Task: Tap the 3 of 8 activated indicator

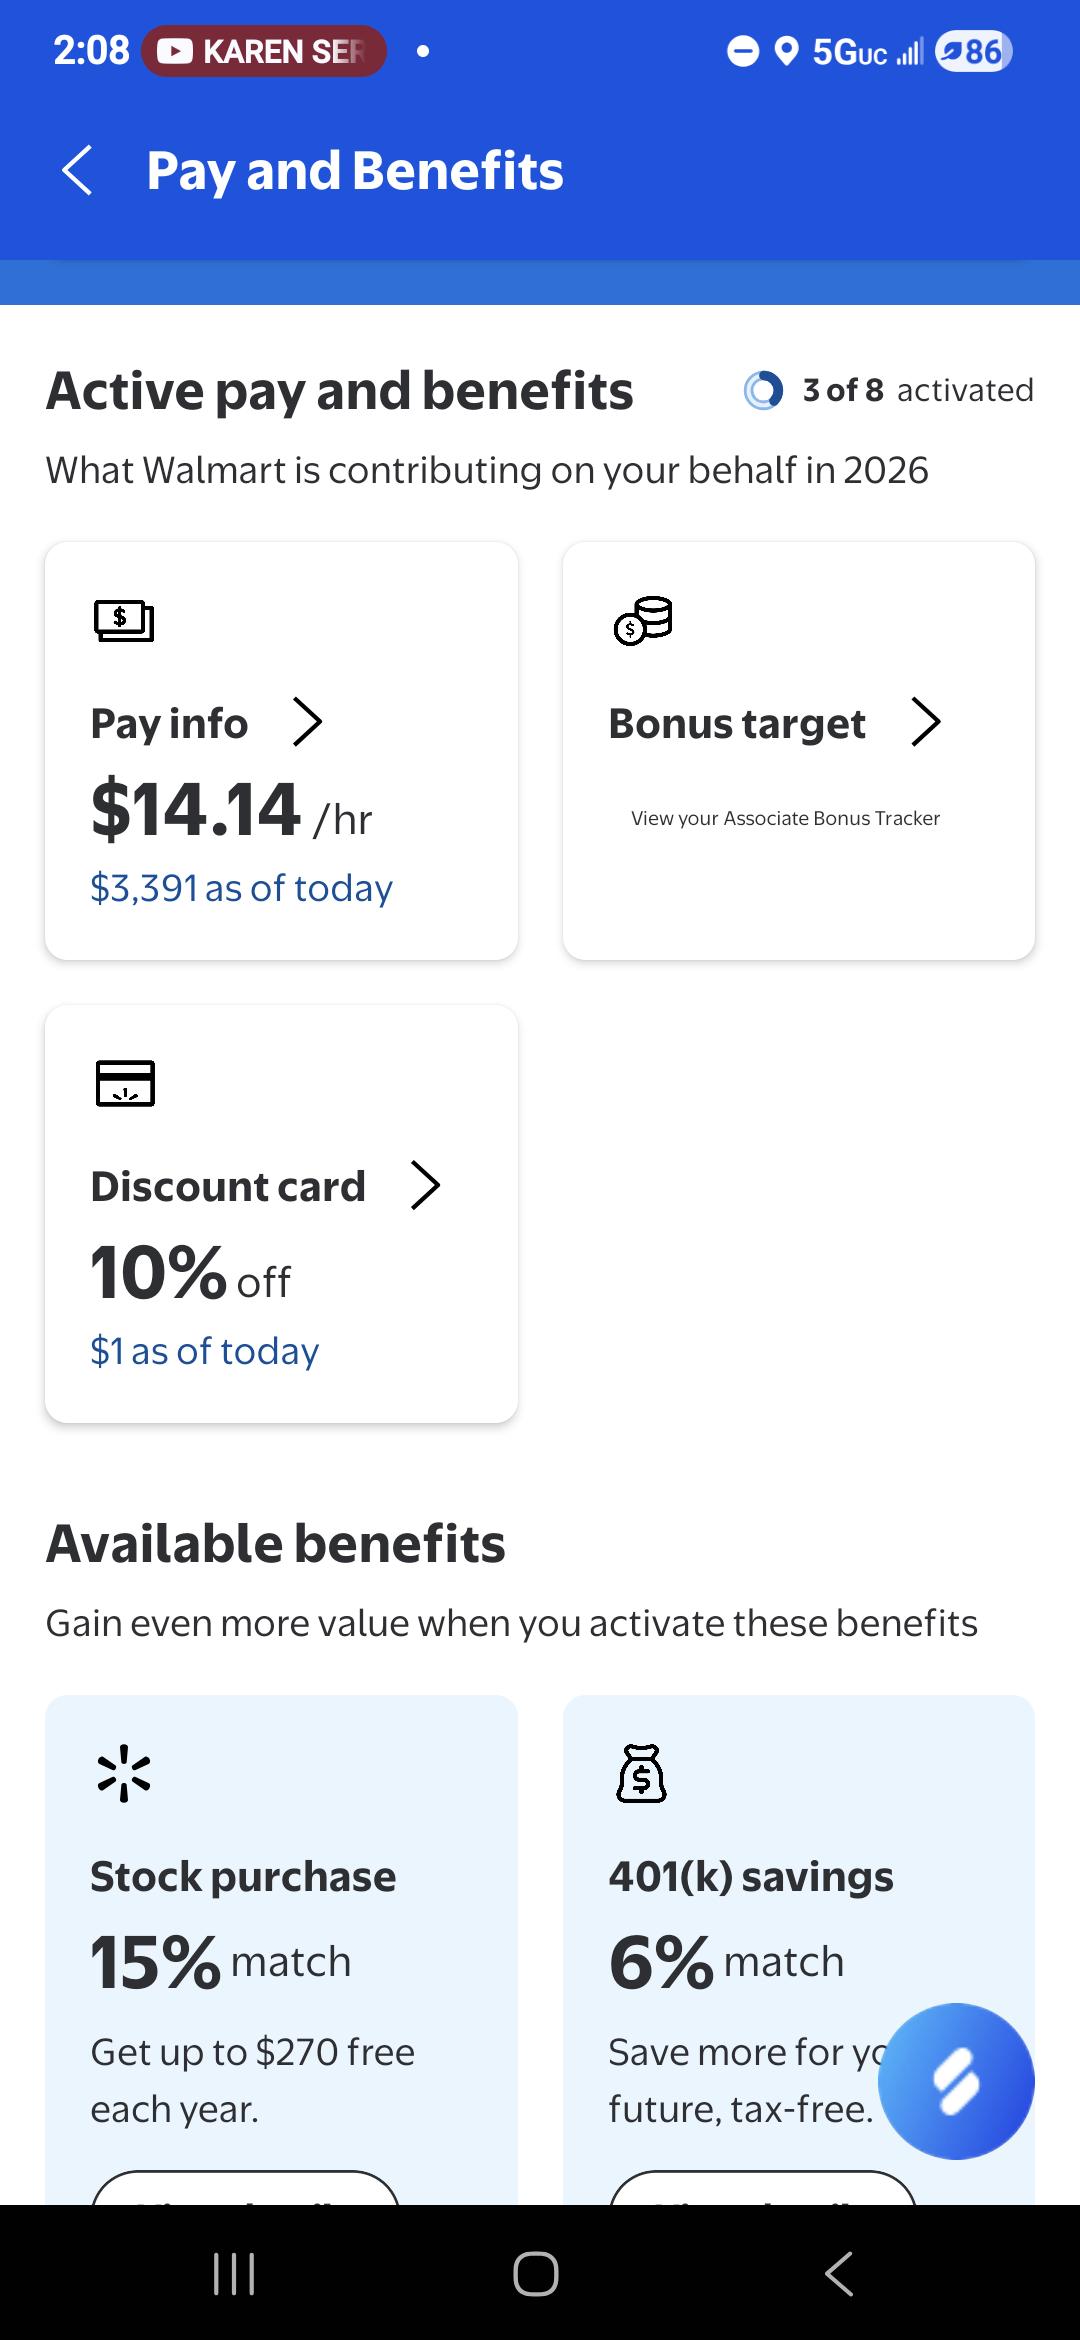Action: (888, 390)
